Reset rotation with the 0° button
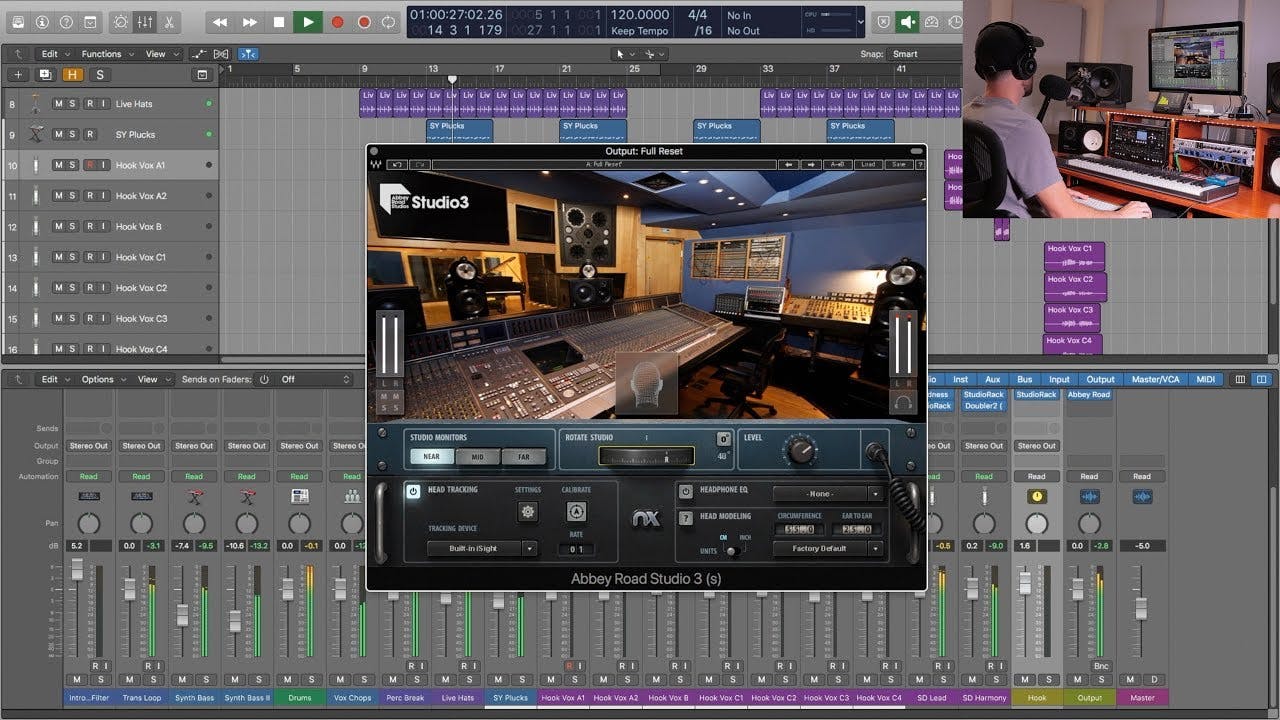The height and width of the screenshot is (720, 1280). click(x=724, y=439)
